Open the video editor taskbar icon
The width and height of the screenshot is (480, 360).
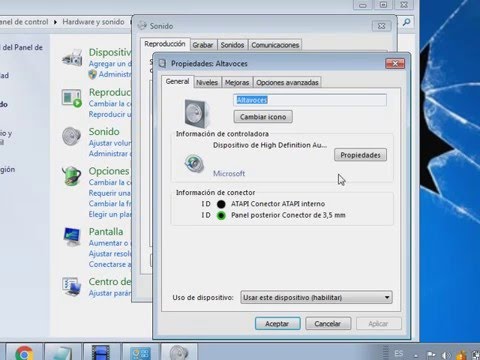click(101, 353)
